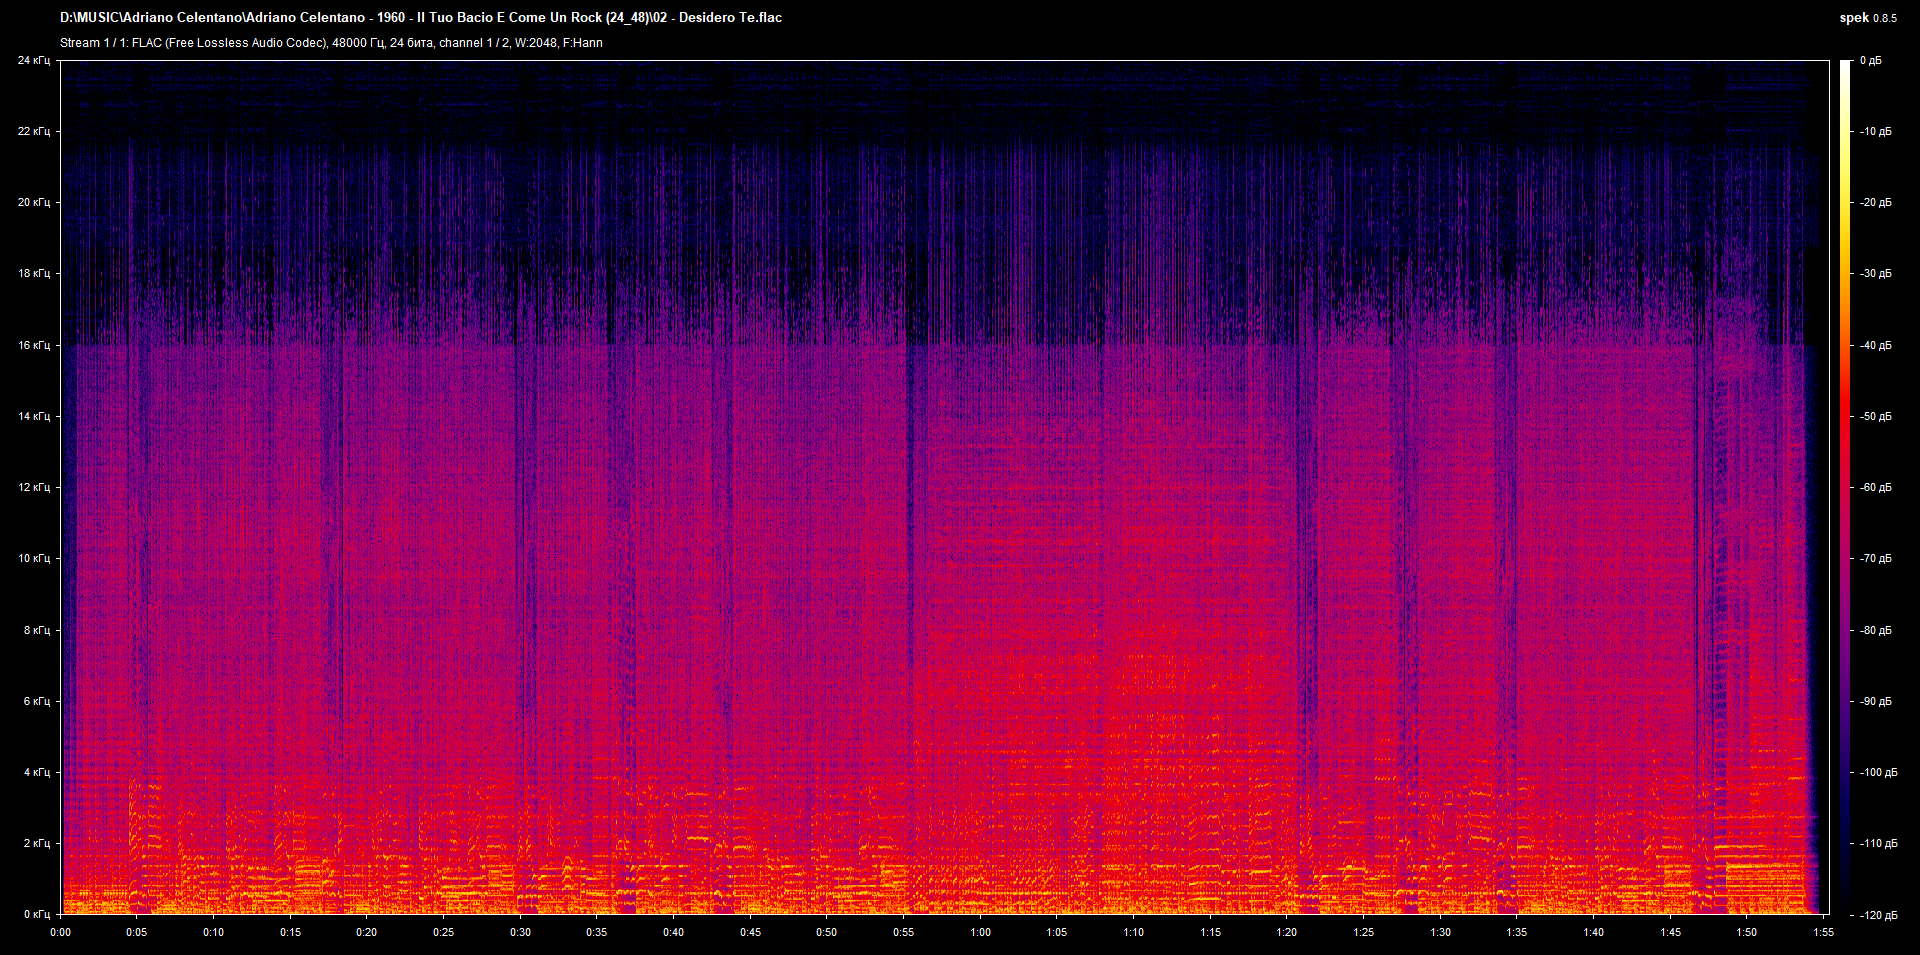This screenshot has width=1920, height=955.
Task: Click the 0 кГц frequency axis label
Action: coord(37,915)
